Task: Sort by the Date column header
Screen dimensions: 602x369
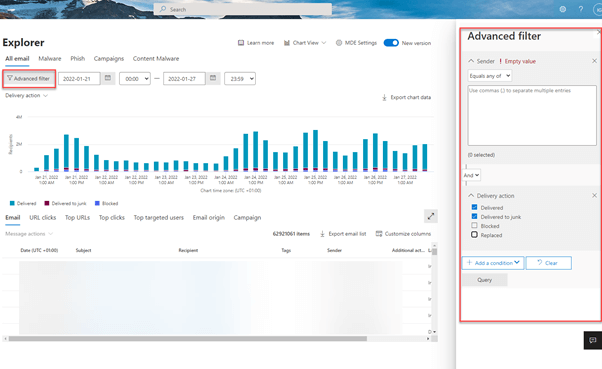Action: (39, 250)
